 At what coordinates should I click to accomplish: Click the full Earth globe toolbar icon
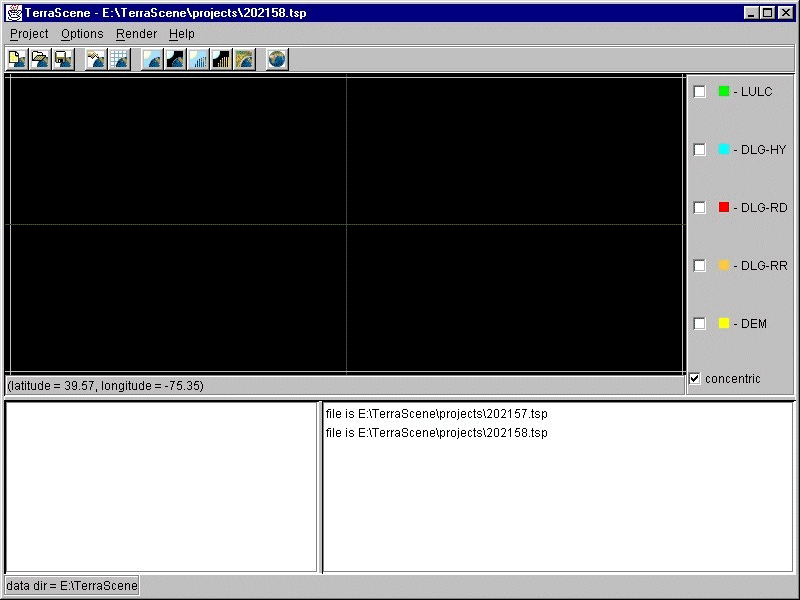pyautogui.click(x=277, y=60)
